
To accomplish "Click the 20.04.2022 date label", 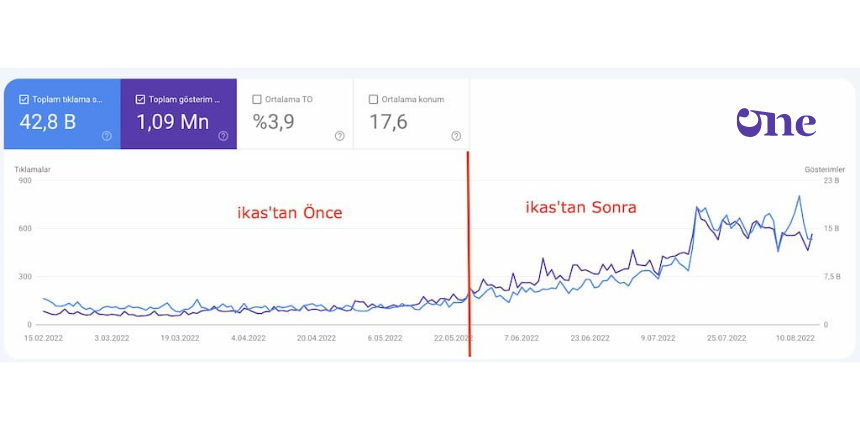I will point(317,338).
